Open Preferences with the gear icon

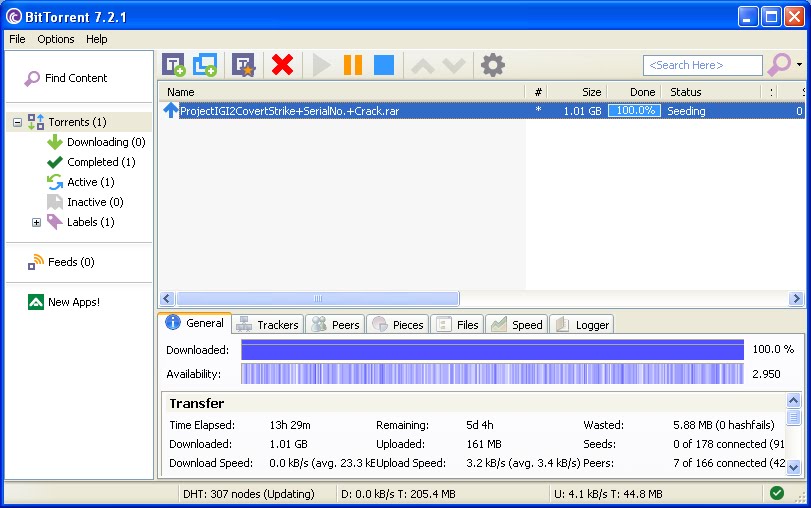coord(492,65)
